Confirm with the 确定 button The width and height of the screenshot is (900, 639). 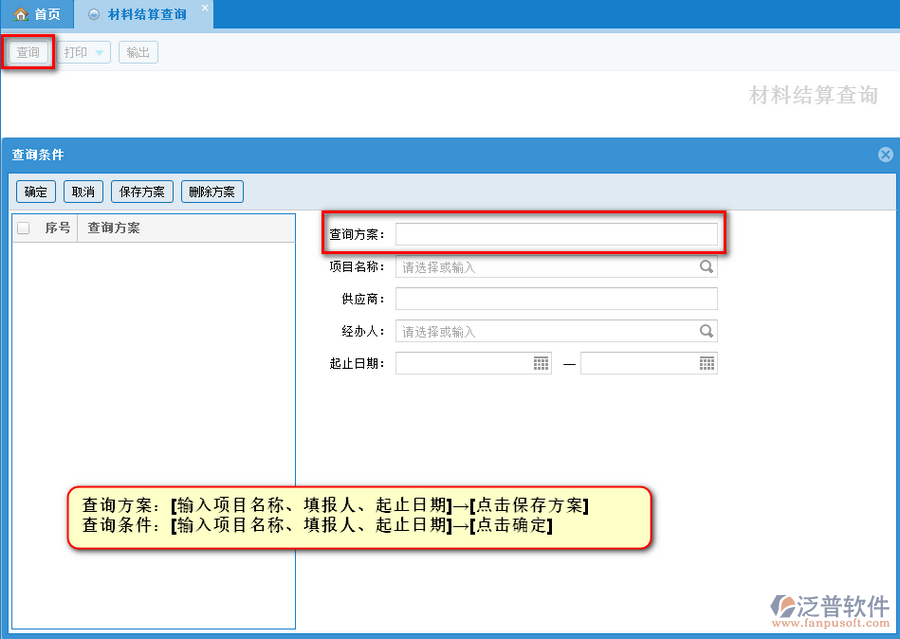tap(36, 192)
